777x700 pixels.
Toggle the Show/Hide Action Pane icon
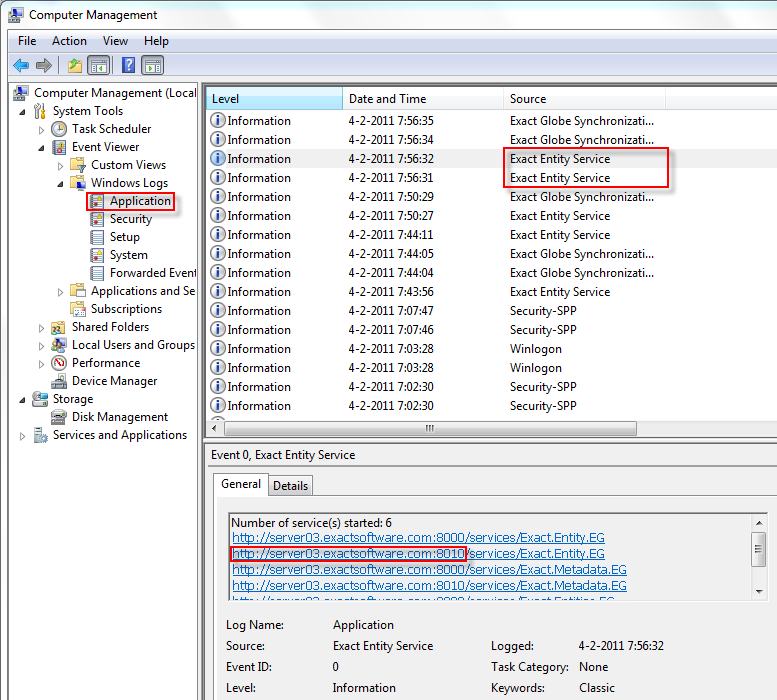(x=153, y=65)
